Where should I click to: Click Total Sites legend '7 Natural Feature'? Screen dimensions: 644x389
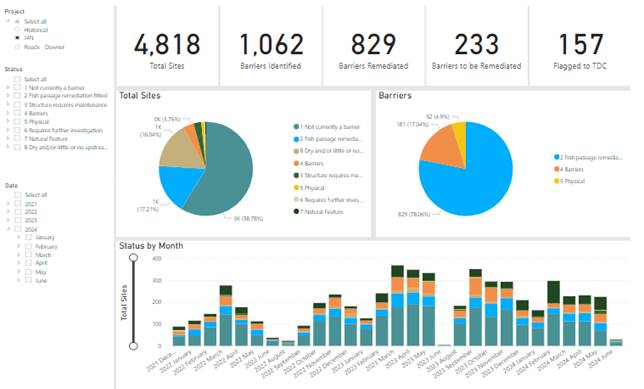[318, 212]
